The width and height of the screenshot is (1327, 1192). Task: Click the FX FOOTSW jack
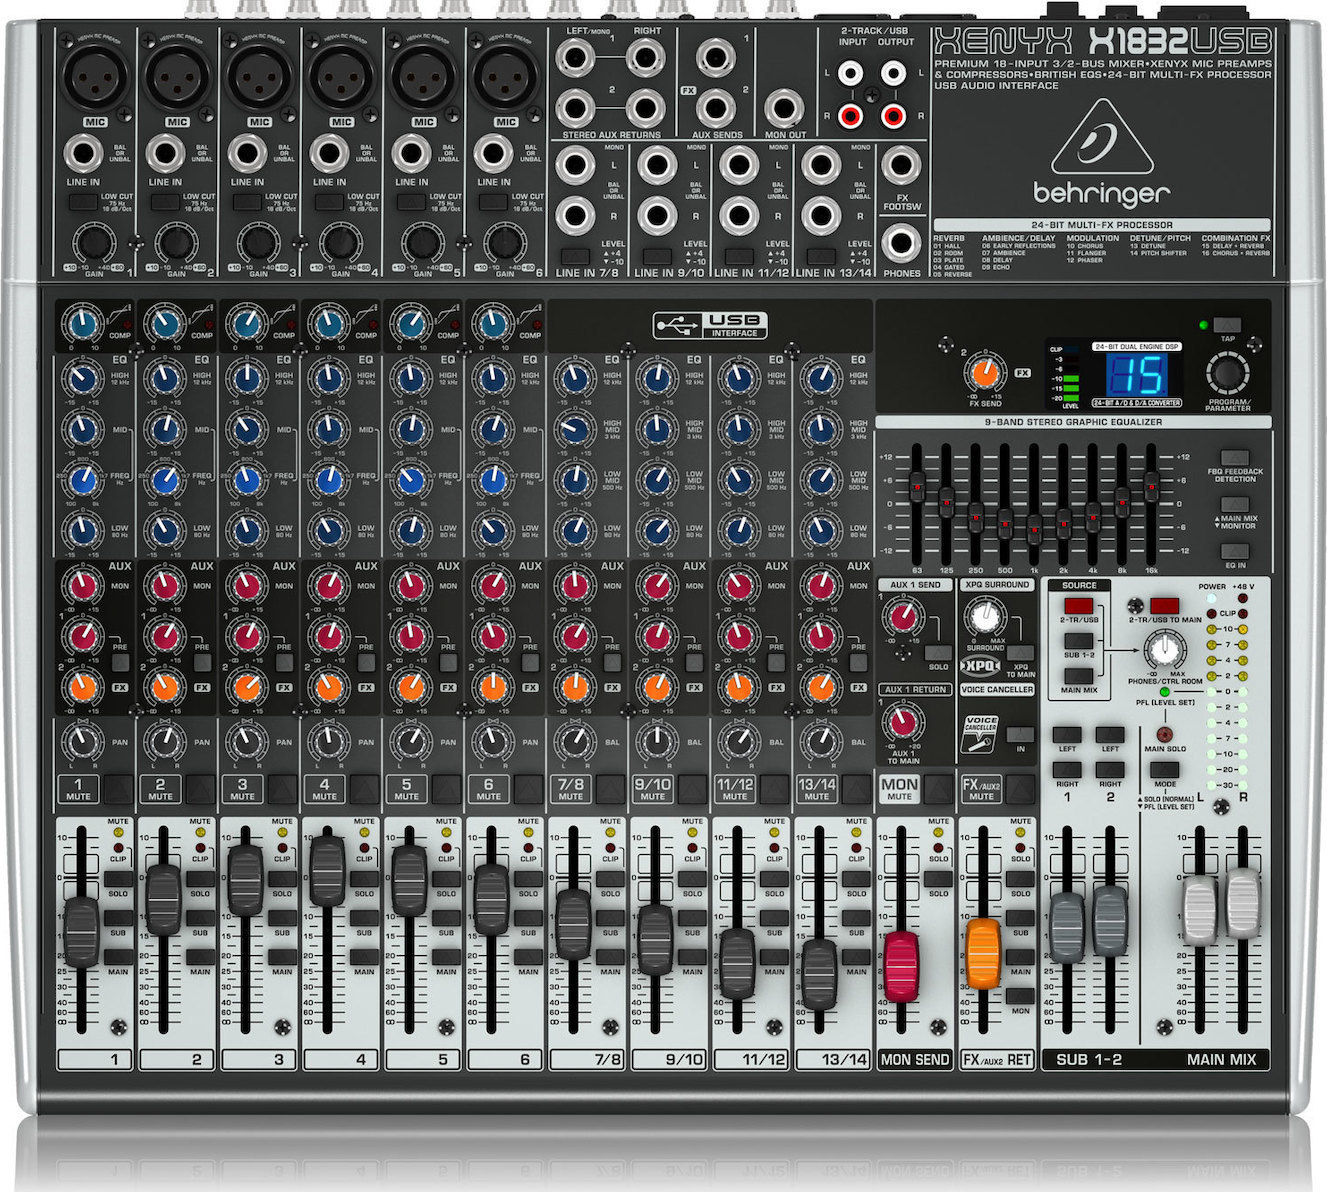pyautogui.click(x=902, y=166)
